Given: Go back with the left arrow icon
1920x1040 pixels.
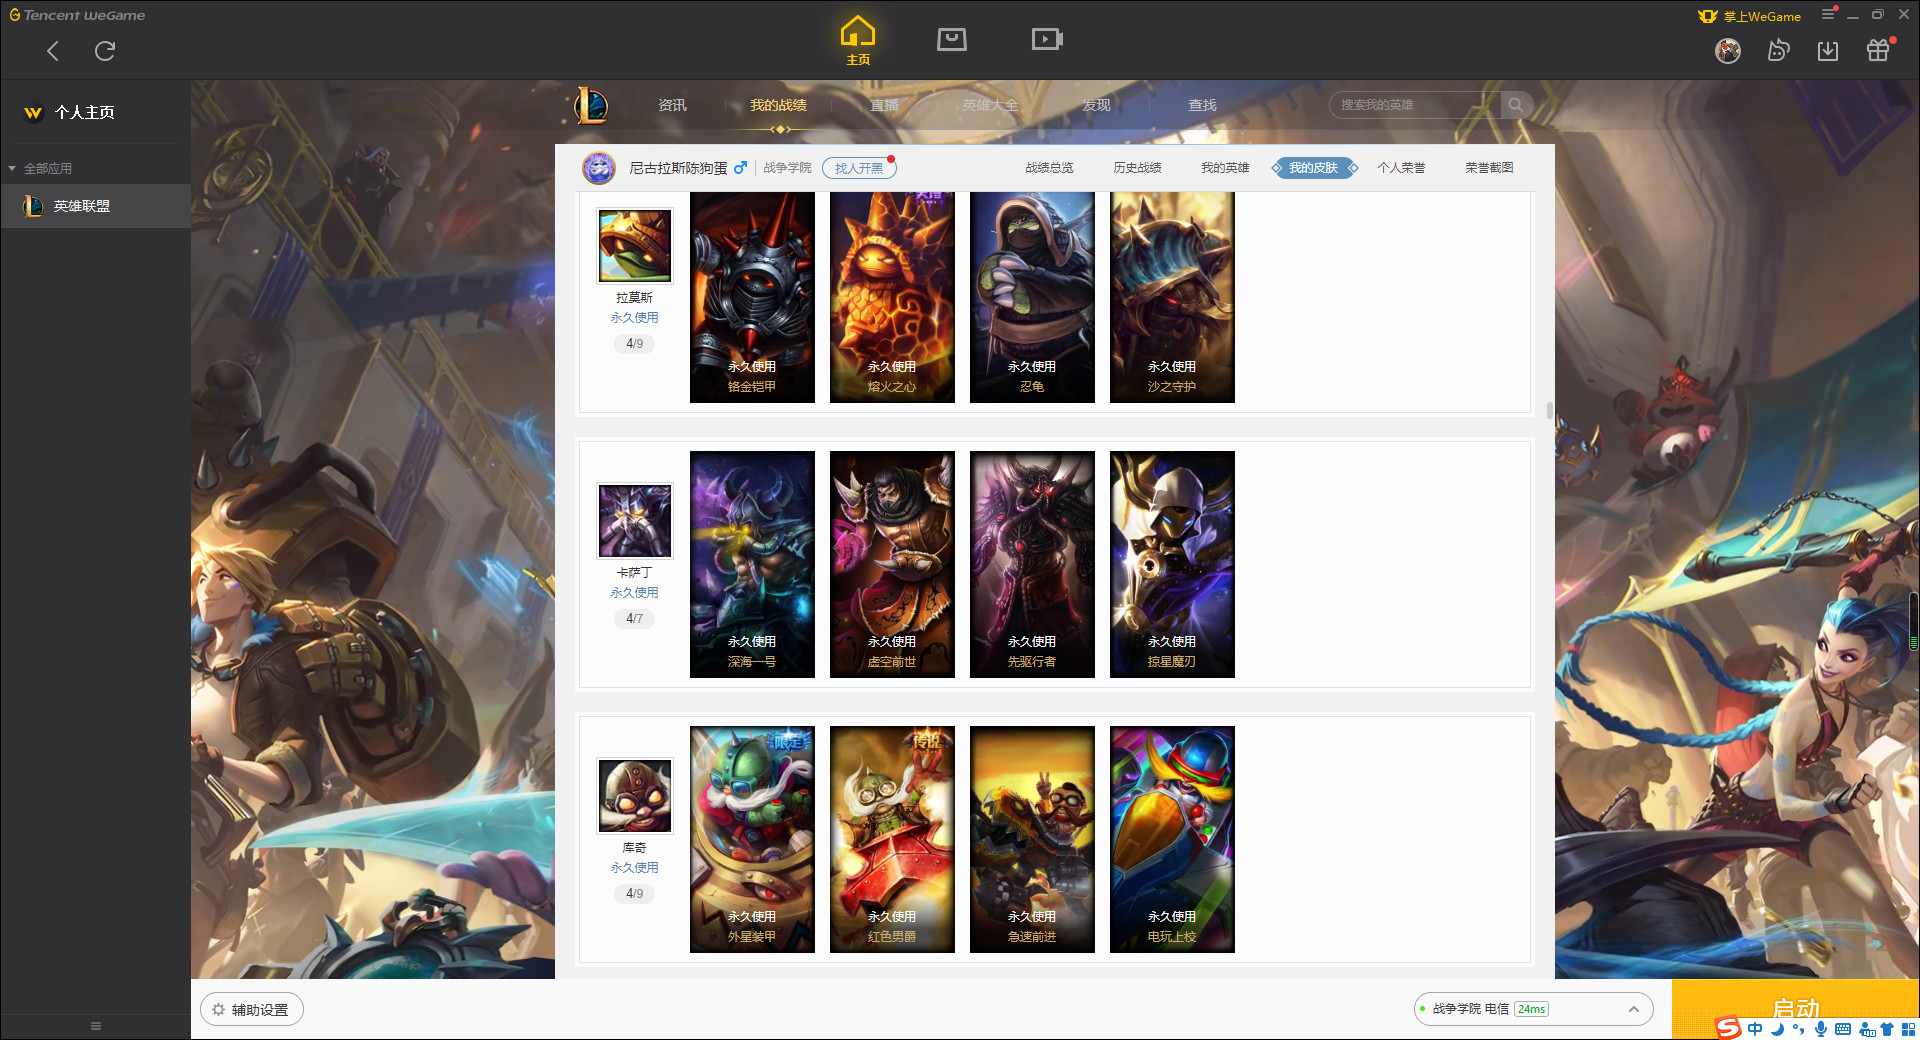Looking at the screenshot, I should pos(53,51).
